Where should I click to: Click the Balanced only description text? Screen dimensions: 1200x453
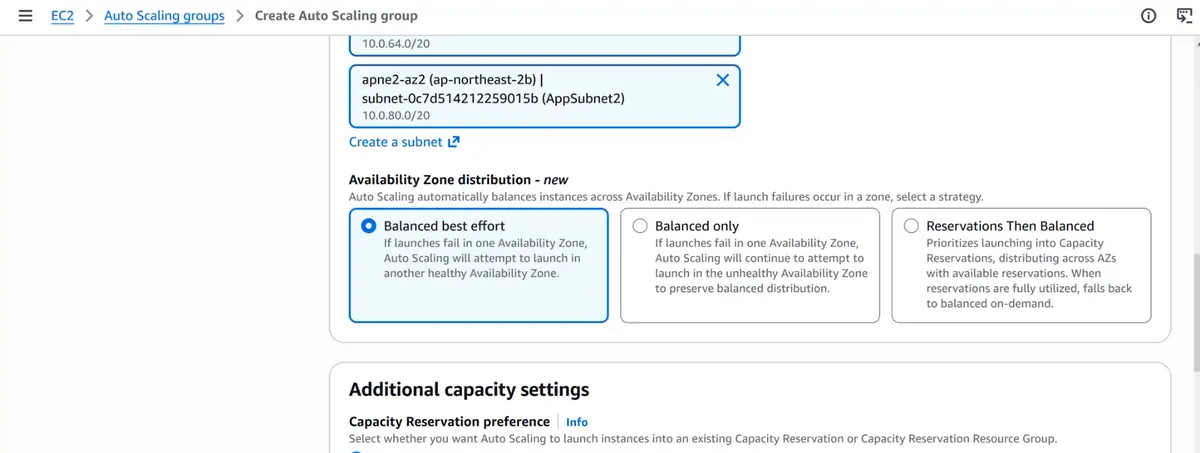(761, 265)
